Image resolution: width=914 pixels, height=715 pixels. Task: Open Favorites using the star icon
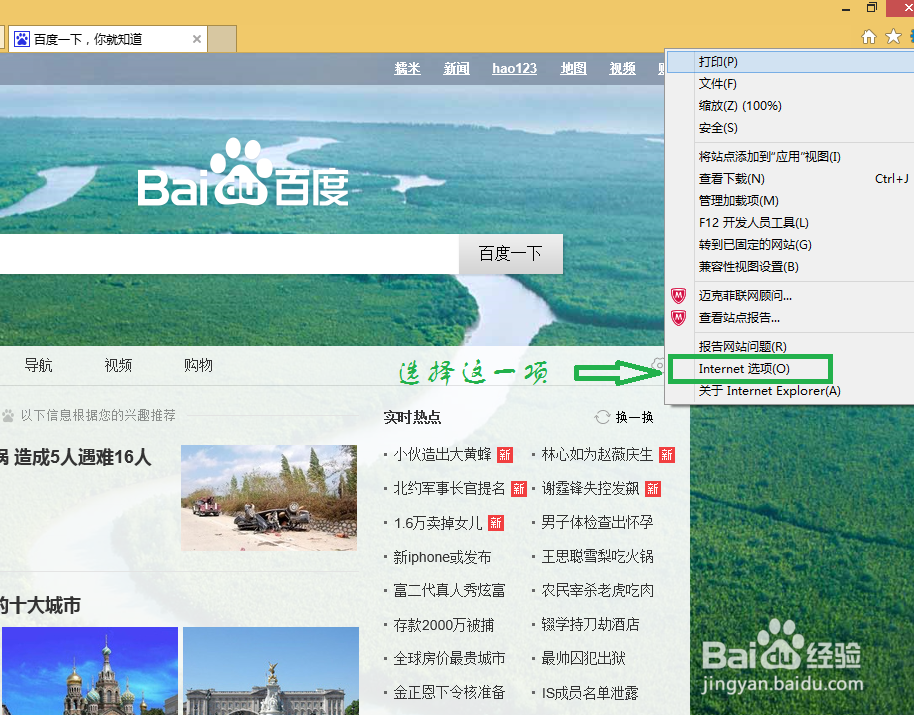tap(893, 36)
